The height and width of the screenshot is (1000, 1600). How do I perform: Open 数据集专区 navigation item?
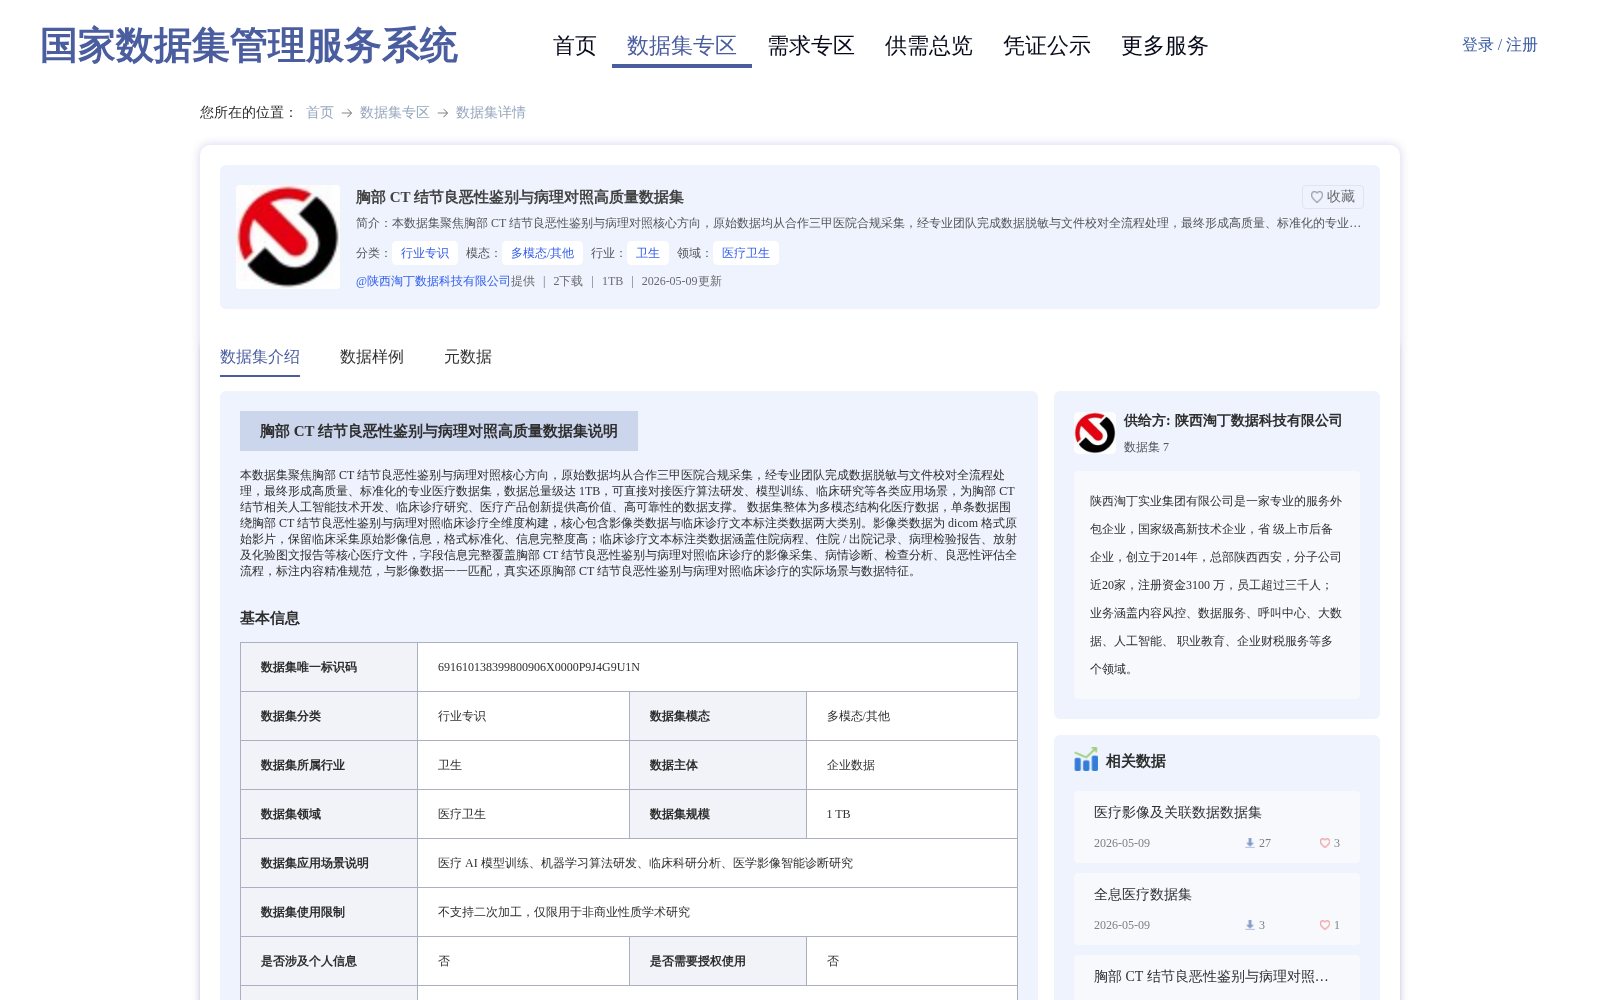pyautogui.click(x=682, y=46)
